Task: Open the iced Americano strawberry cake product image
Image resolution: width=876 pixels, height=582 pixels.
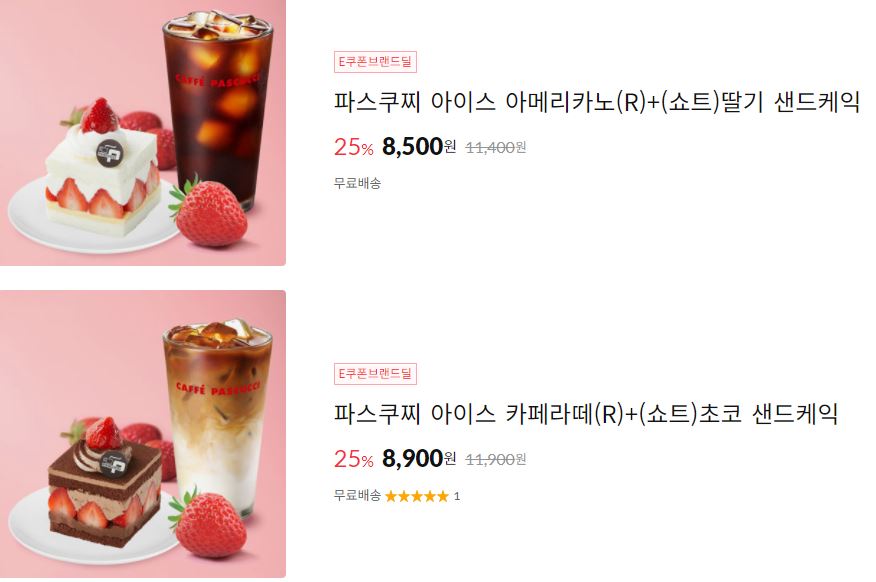Action: 142,132
